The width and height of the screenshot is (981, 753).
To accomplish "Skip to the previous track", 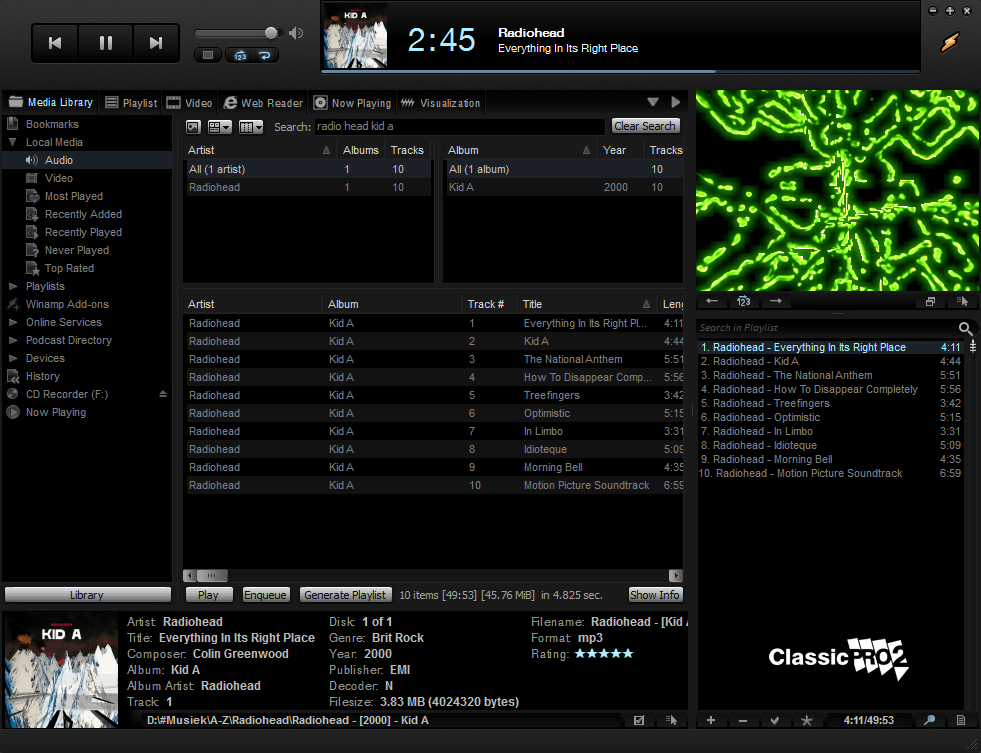I will point(55,43).
